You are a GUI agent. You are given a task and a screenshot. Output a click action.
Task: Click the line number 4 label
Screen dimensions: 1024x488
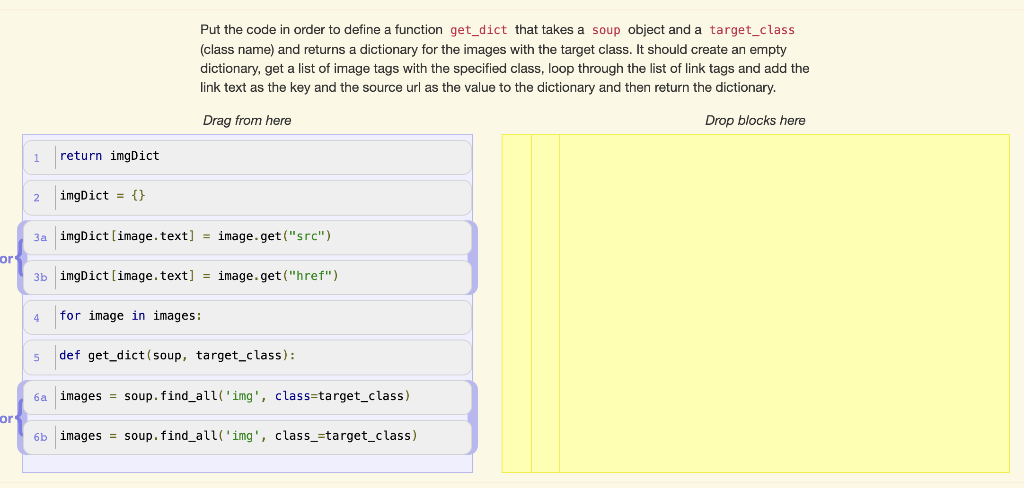[x=37, y=318]
